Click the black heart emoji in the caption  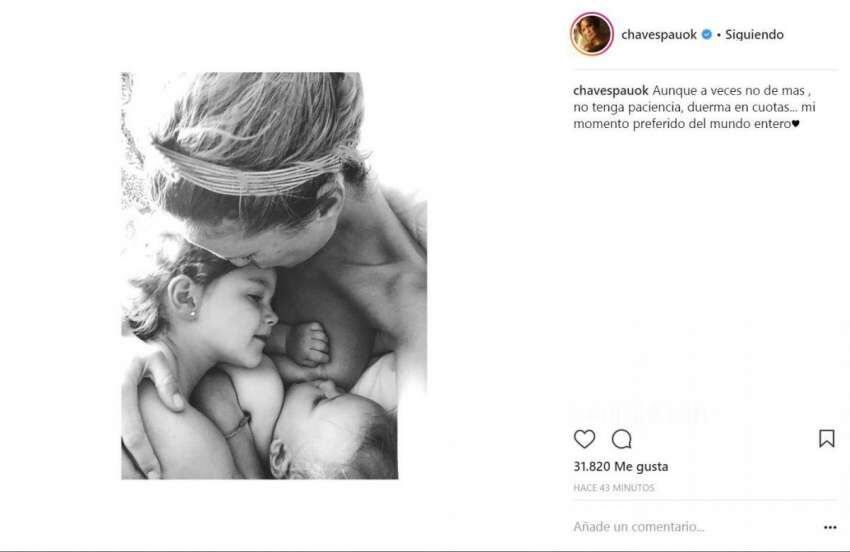(795, 124)
